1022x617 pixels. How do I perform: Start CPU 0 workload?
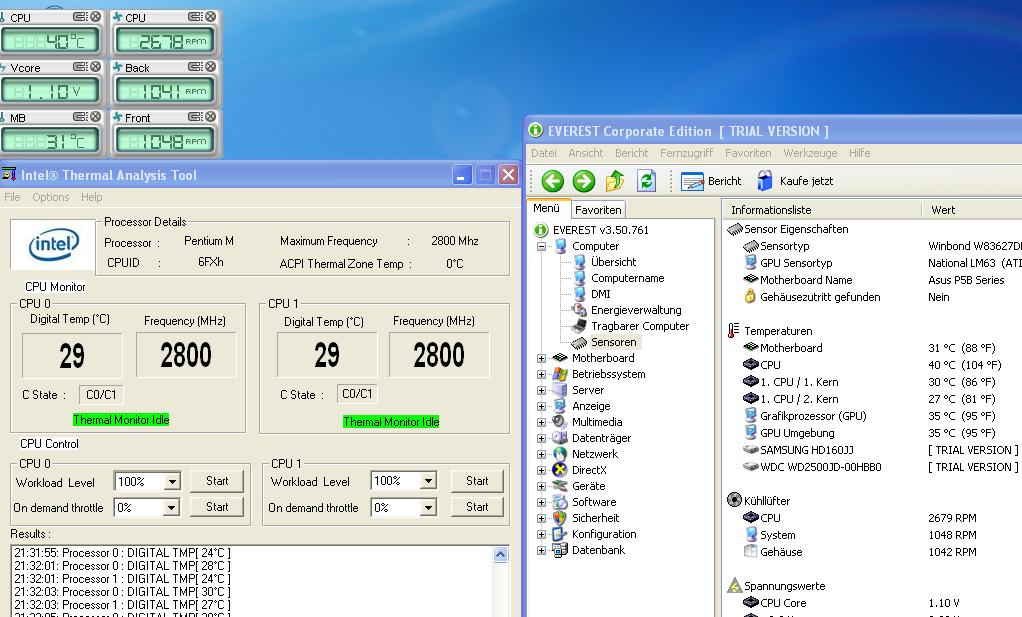point(217,481)
